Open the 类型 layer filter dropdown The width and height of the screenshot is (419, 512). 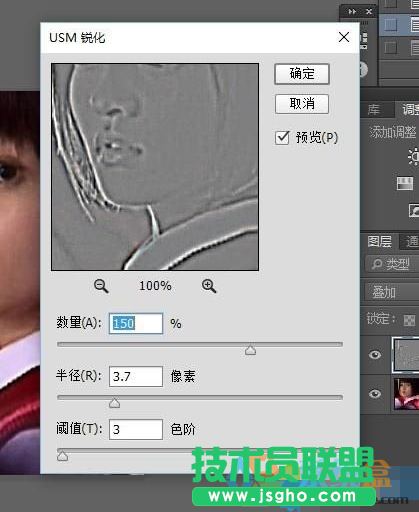click(x=392, y=264)
